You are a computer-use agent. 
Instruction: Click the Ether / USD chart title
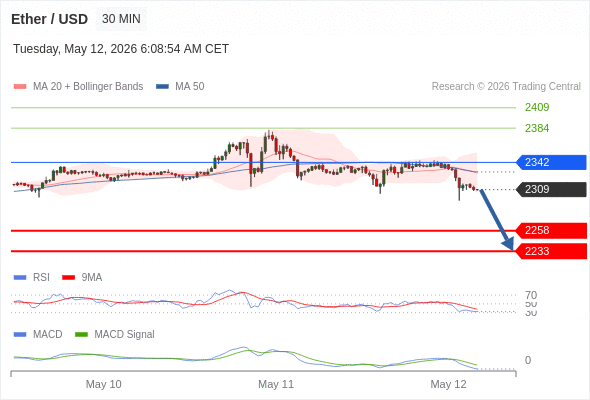(49, 19)
